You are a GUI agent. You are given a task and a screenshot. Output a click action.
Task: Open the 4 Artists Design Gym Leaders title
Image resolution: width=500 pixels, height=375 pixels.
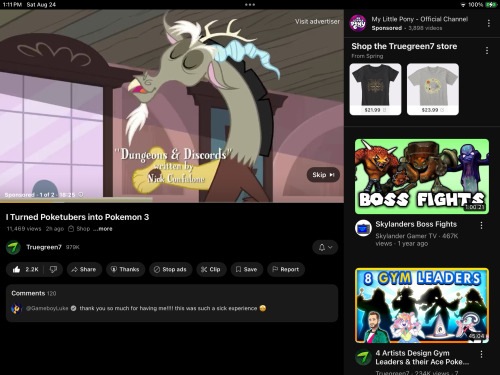[422, 357]
